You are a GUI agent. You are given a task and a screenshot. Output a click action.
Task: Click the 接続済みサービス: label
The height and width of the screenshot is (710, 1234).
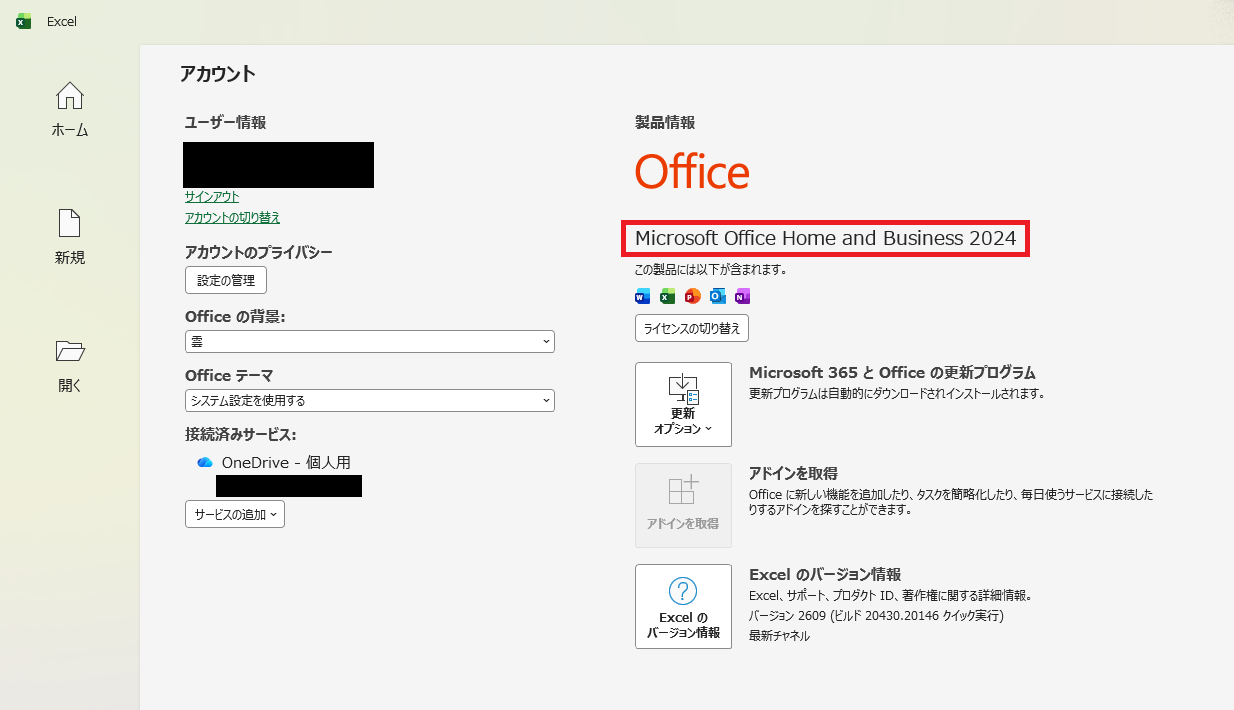point(241,434)
